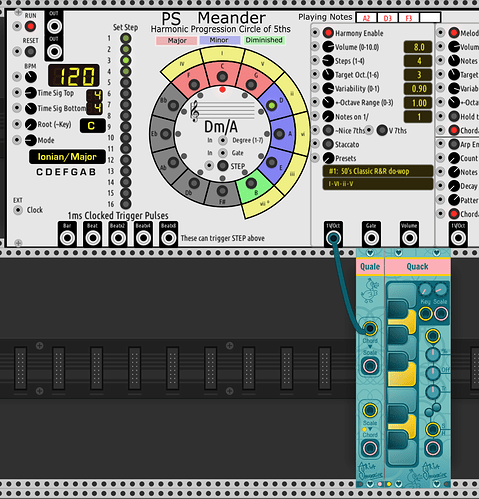Click the C chord button on circle
Viewport: 479px width, 499px height.
pos(222,77)
